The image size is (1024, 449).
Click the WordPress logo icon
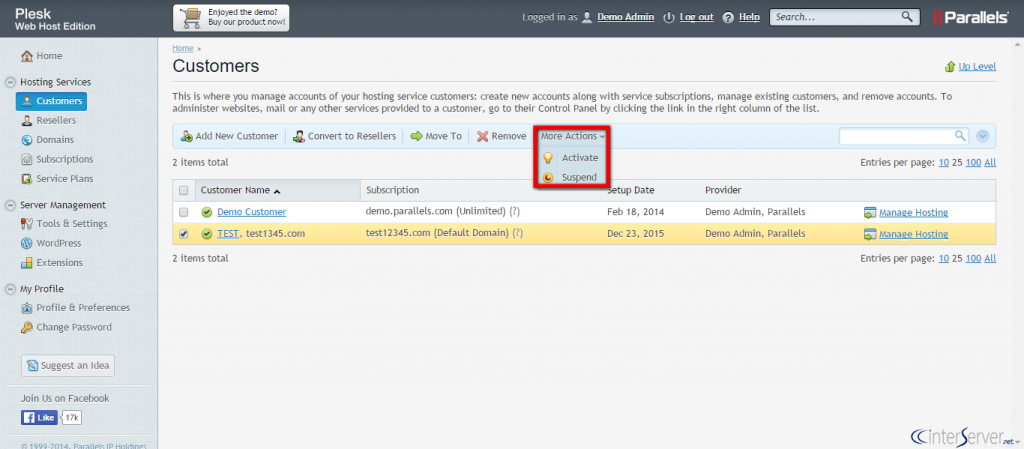click(27, 243)
